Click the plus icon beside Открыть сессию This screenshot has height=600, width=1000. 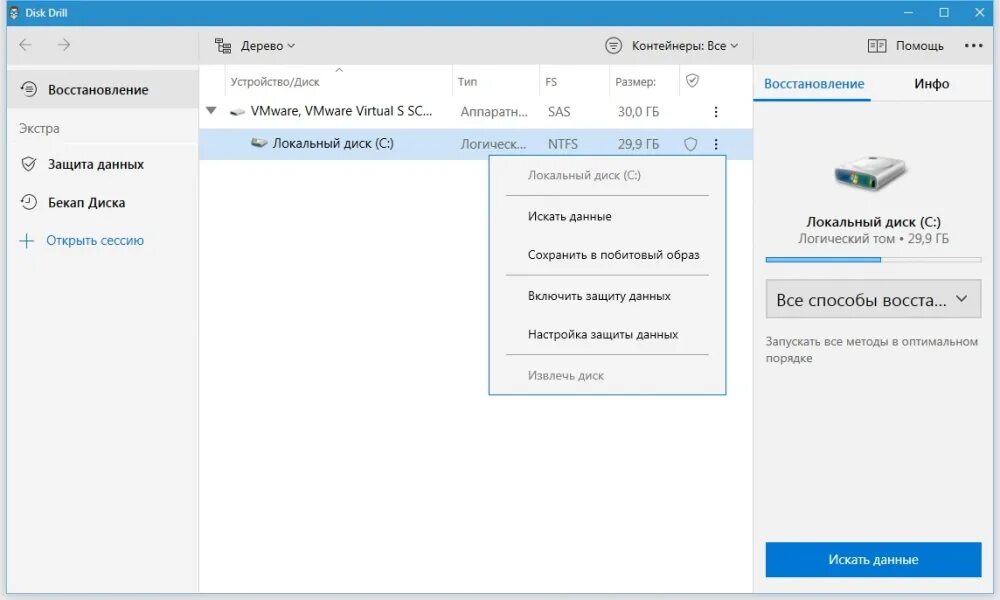click(x=26, y=240)
